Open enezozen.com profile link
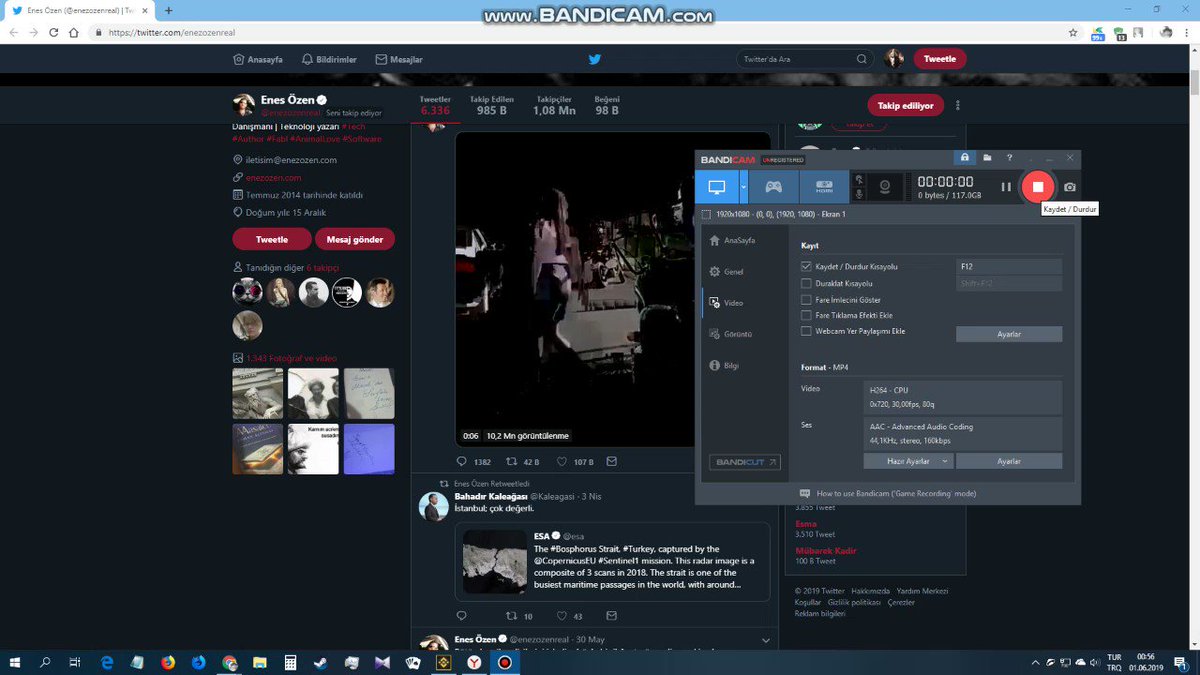Screen dimensions: 1200x675 click(x=273, y=177)
